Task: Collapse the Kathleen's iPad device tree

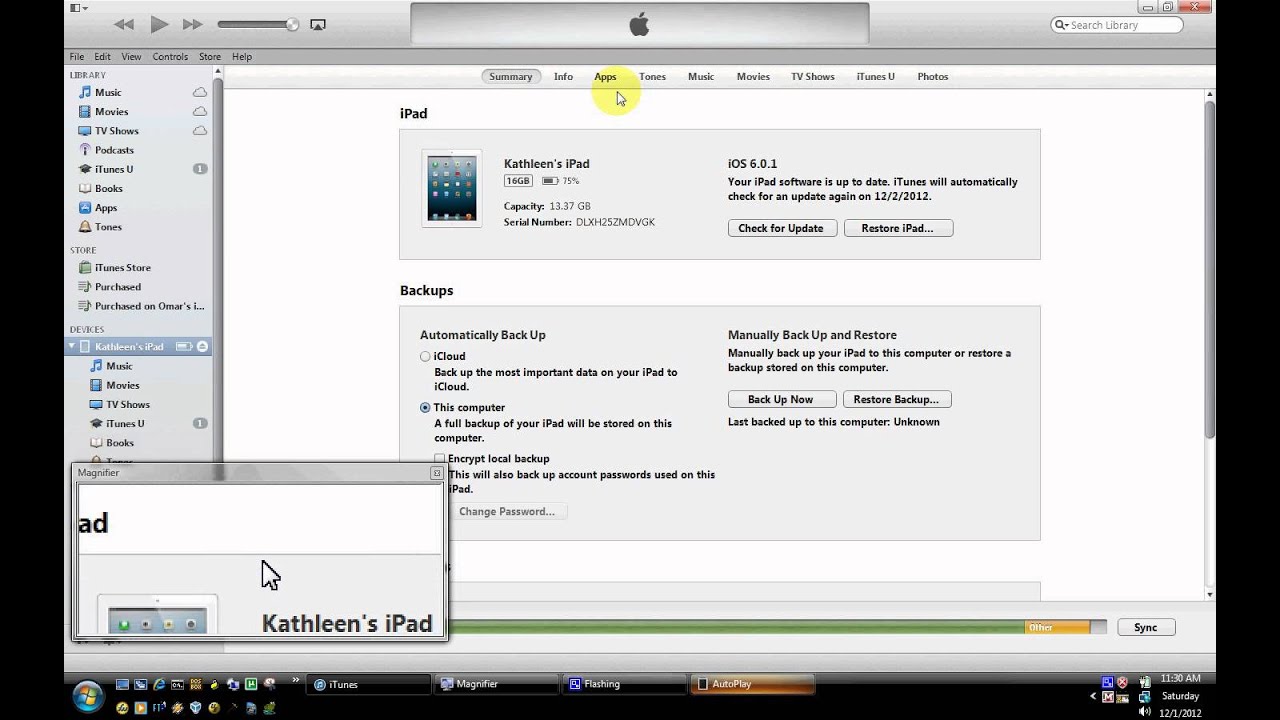Action: pyautogui.click(x=72, y=346)
